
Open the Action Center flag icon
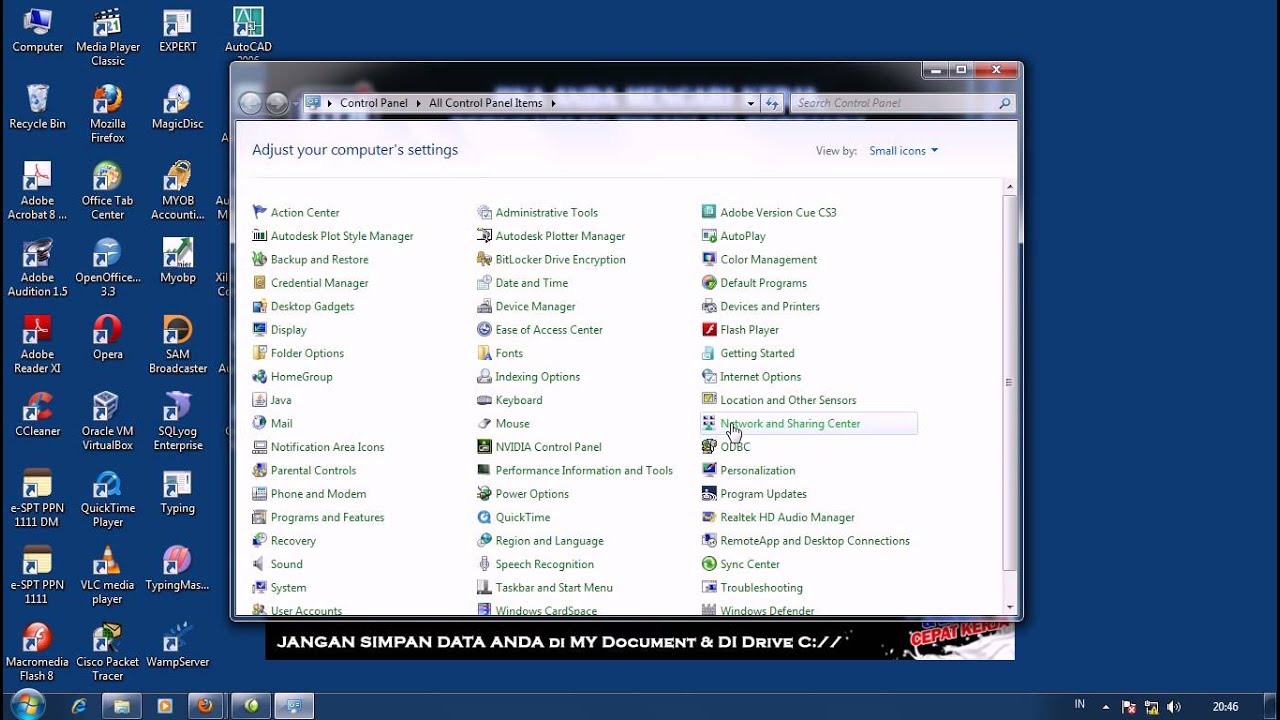coord(260,212)
